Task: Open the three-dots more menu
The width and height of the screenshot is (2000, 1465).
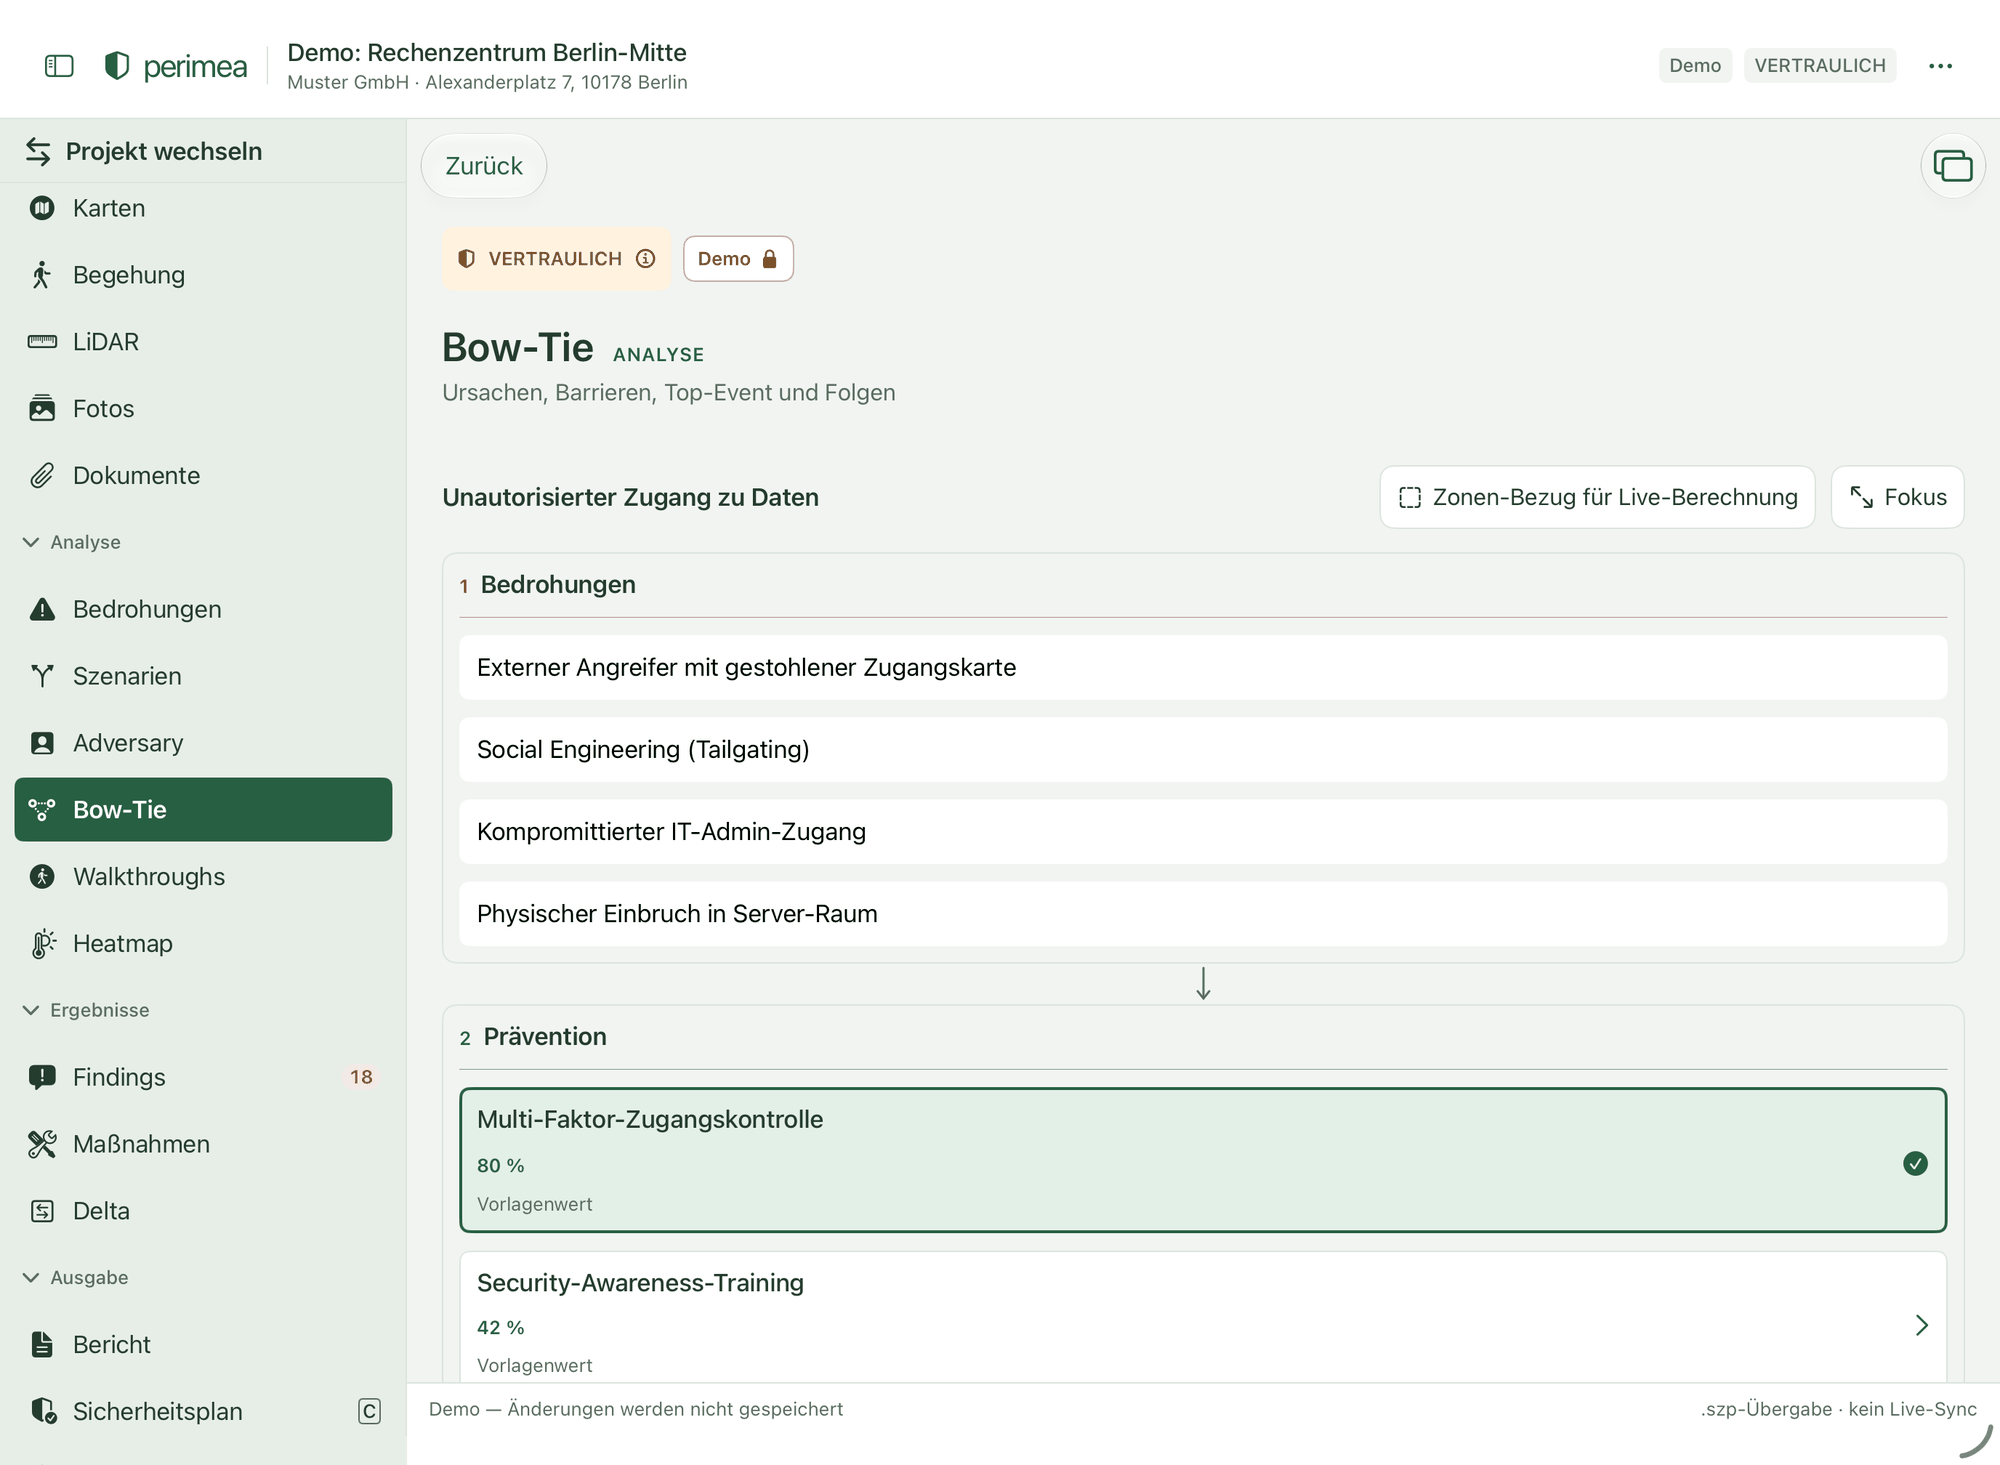Action: 1940,66
